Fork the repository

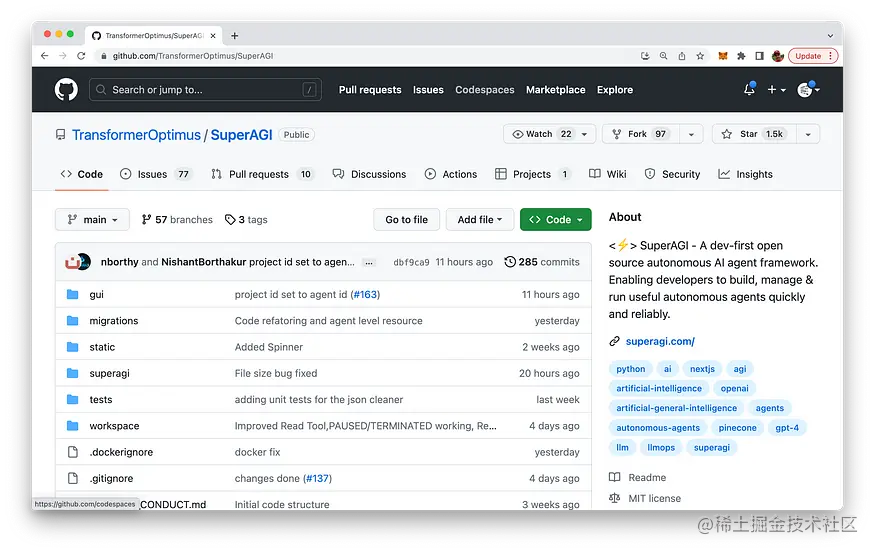[x=640, y=134]
